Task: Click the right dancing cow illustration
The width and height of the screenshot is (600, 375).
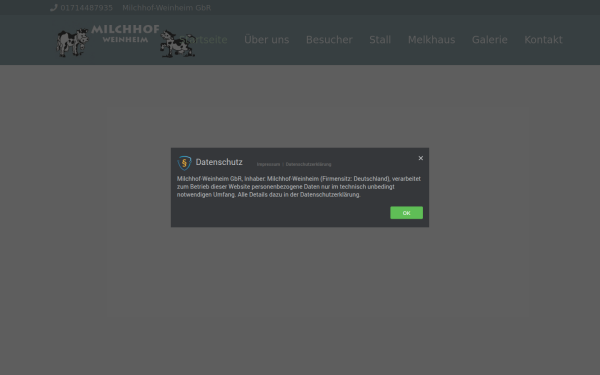Action: pos(178,44)
